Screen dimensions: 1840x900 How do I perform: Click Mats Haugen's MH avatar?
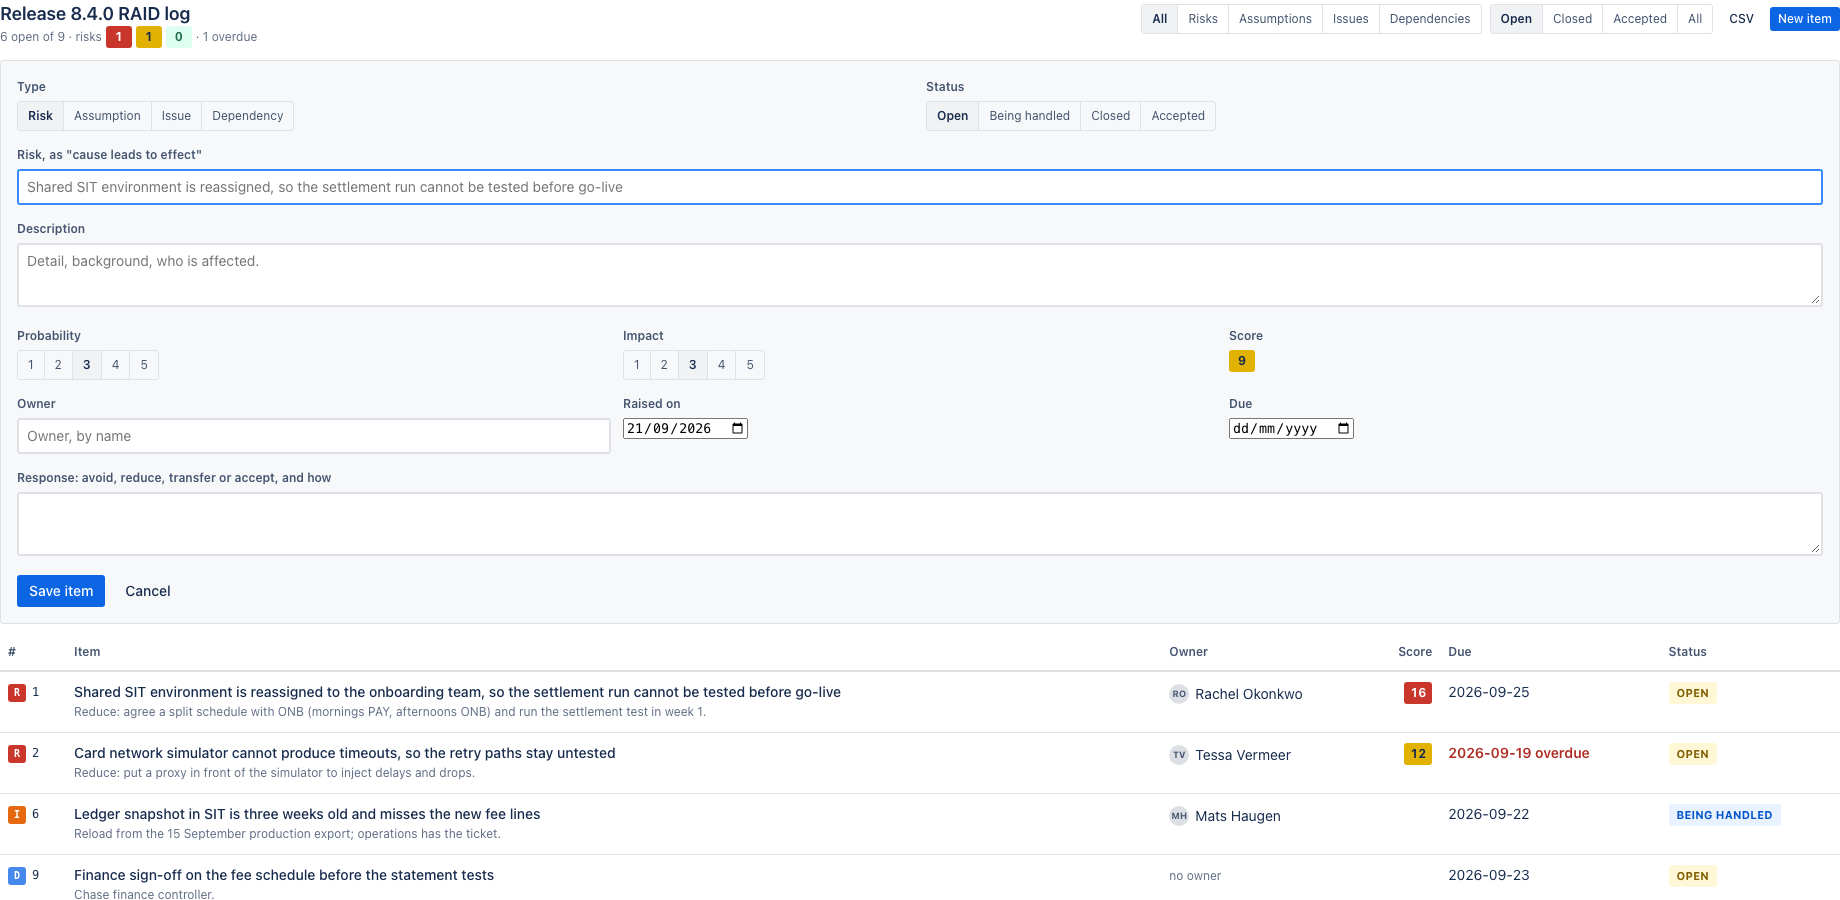1179,816
